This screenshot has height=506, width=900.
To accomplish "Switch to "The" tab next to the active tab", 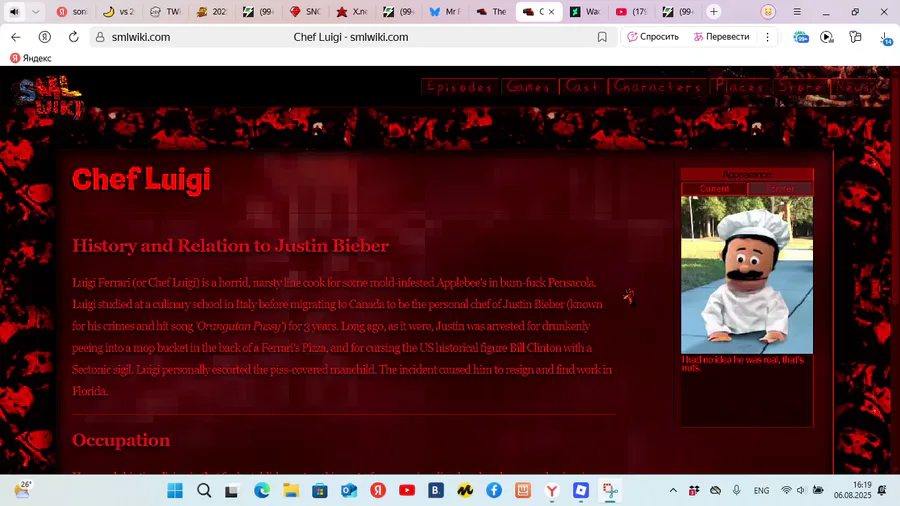I will click(491, 11).
